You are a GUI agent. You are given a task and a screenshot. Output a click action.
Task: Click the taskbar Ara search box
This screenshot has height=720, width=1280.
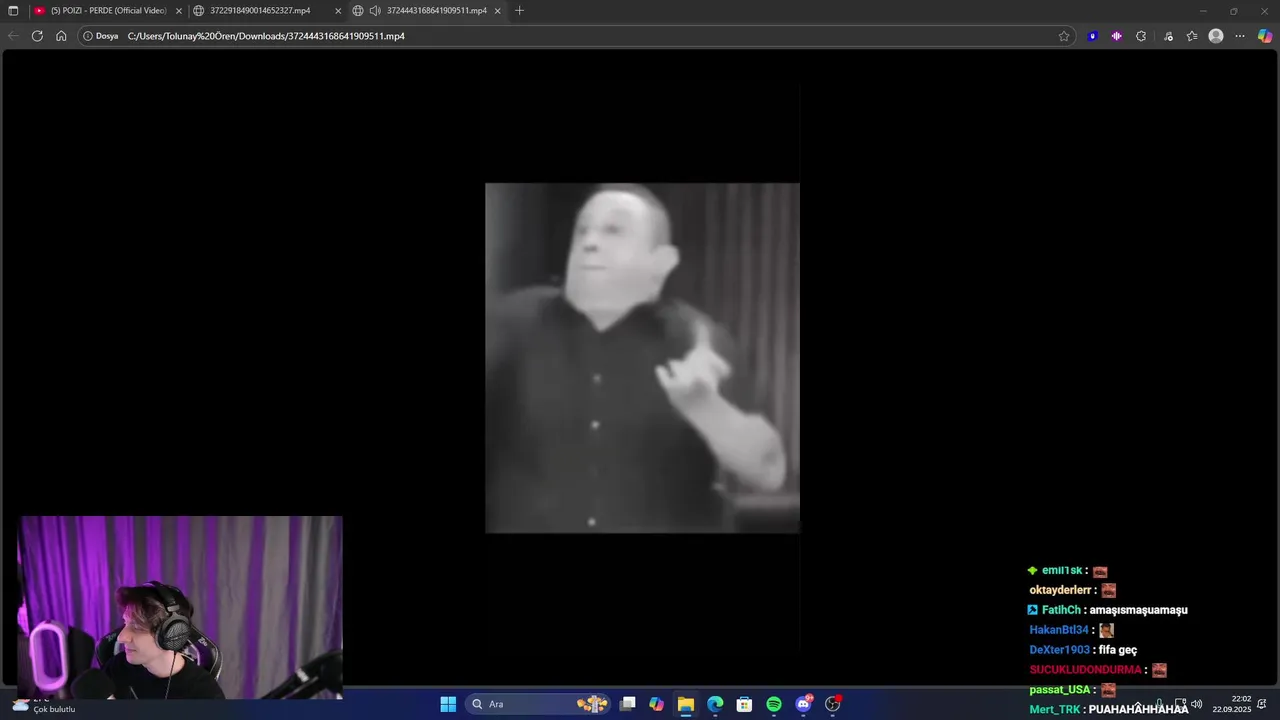pyautogui.click(x=538, y=704)
